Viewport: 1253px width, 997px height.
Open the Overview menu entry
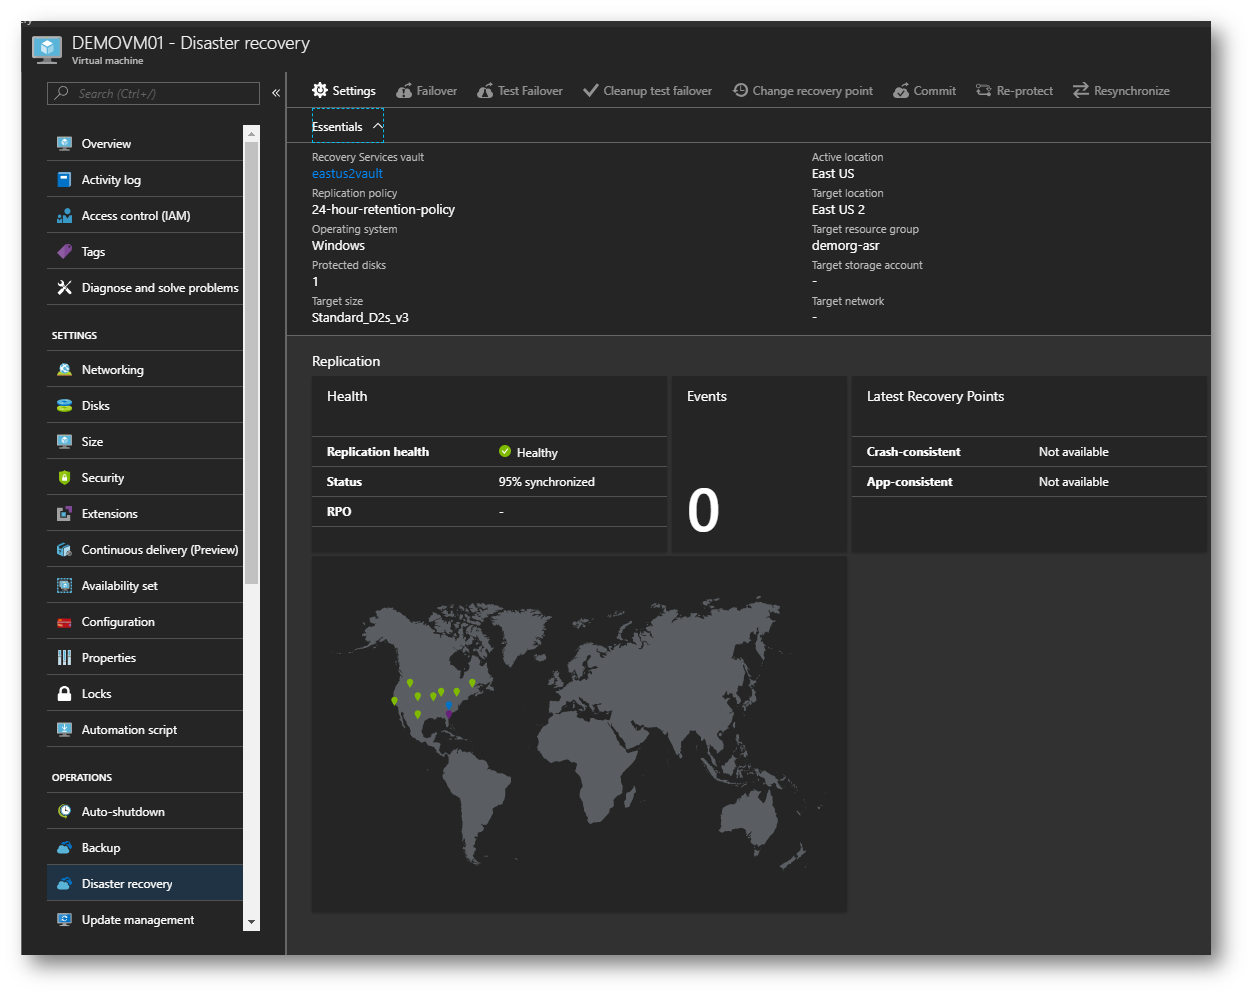pos(145,143)
